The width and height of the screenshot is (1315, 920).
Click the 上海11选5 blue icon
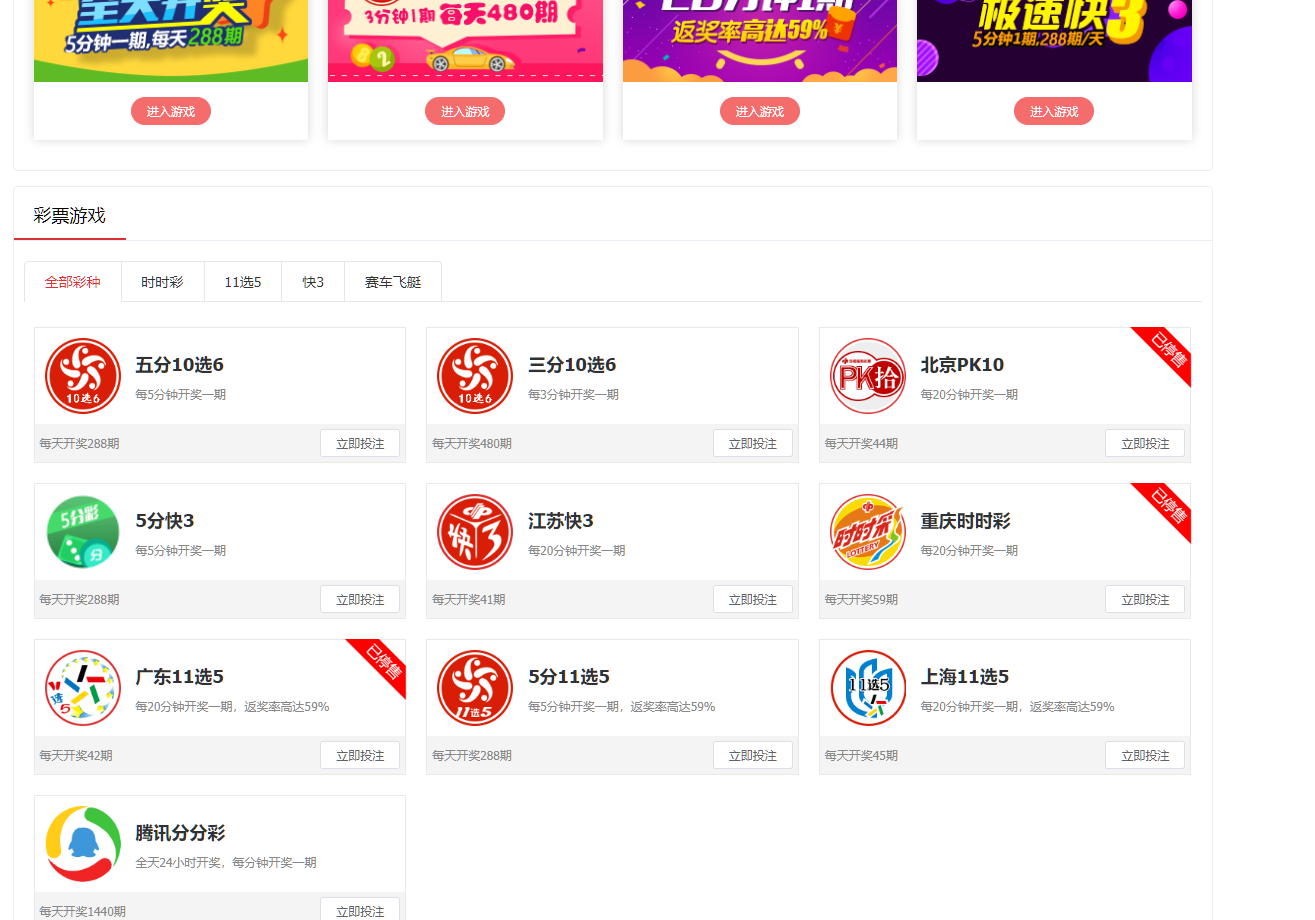click(868, 687)
